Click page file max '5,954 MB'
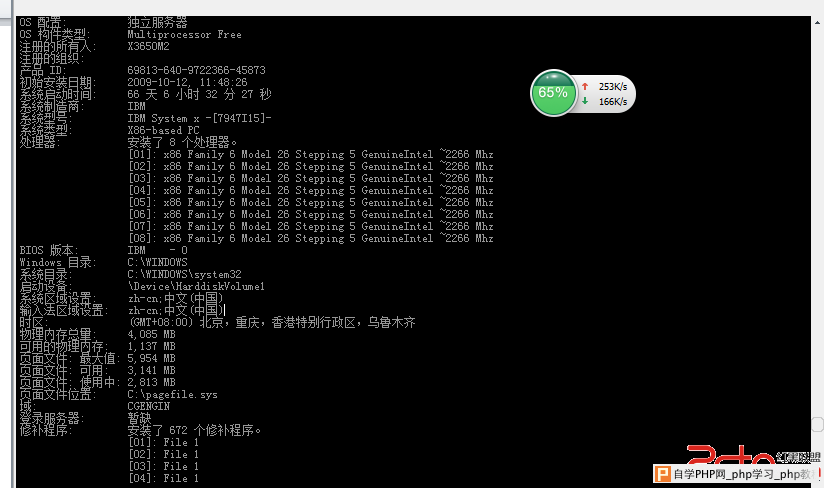Image resolution: width=824 pixels, height=488 pixels. [x=151, y=359]
